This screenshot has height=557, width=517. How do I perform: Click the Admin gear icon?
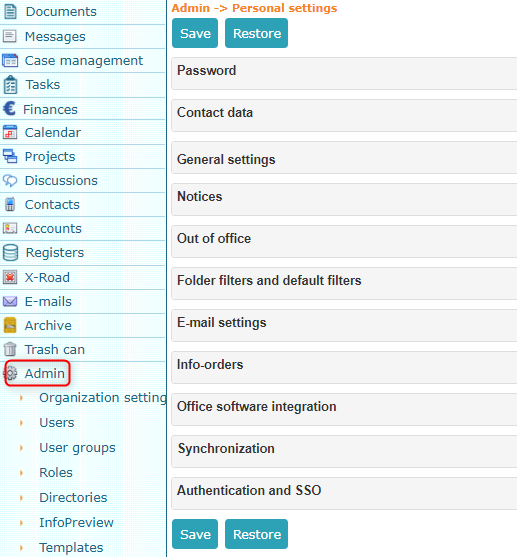[12, 373]
